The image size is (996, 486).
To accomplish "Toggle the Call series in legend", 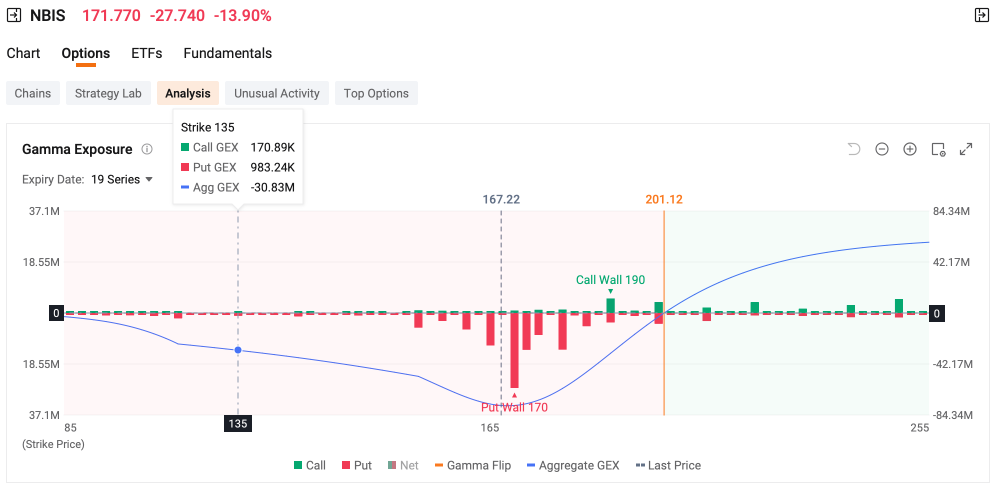I will [310, 465].
